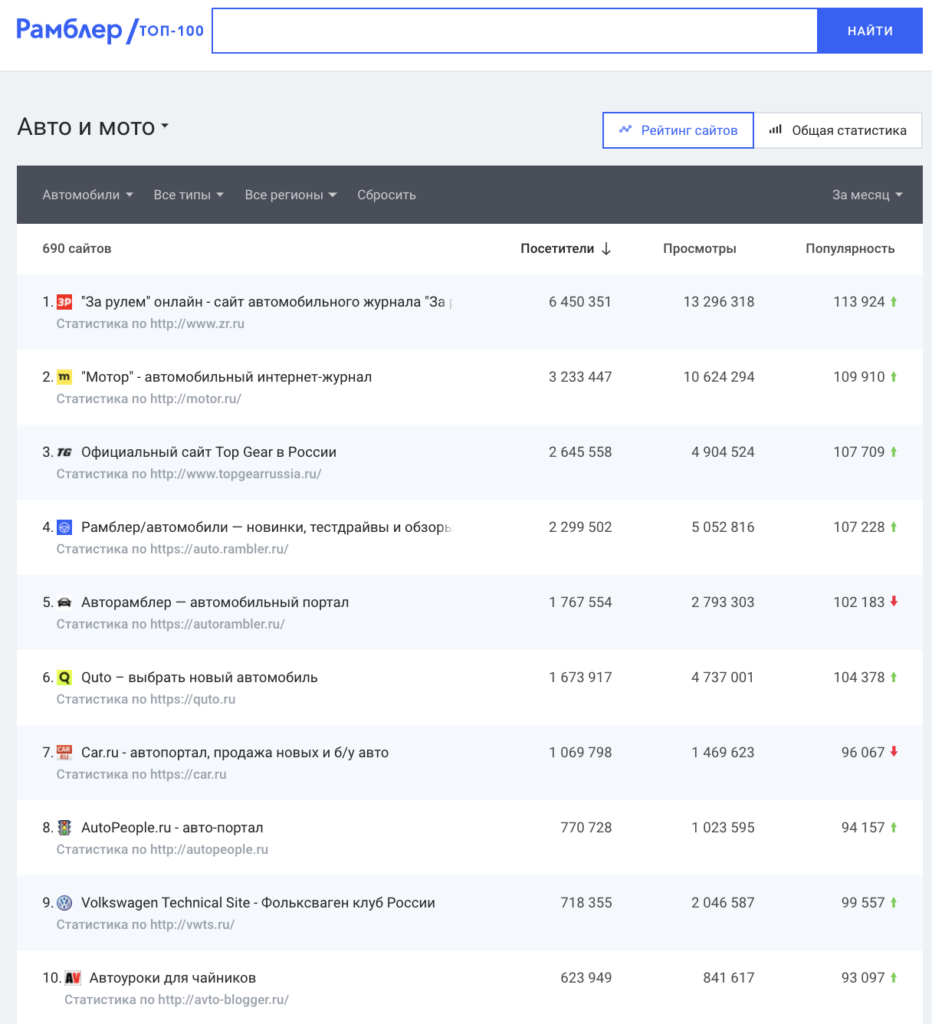Click green up arrow next to 104 378
The width and height of the screenshot is (932, 1024).
click(x=893, y=677)
